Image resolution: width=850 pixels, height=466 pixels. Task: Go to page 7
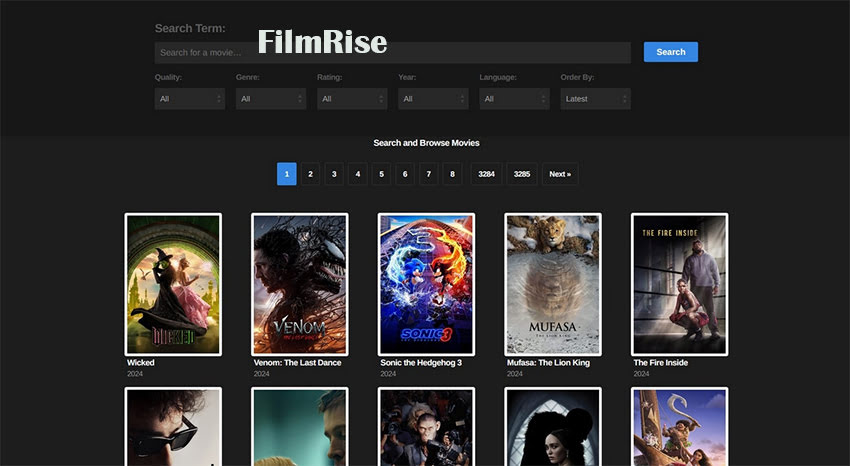pos(429,174)
